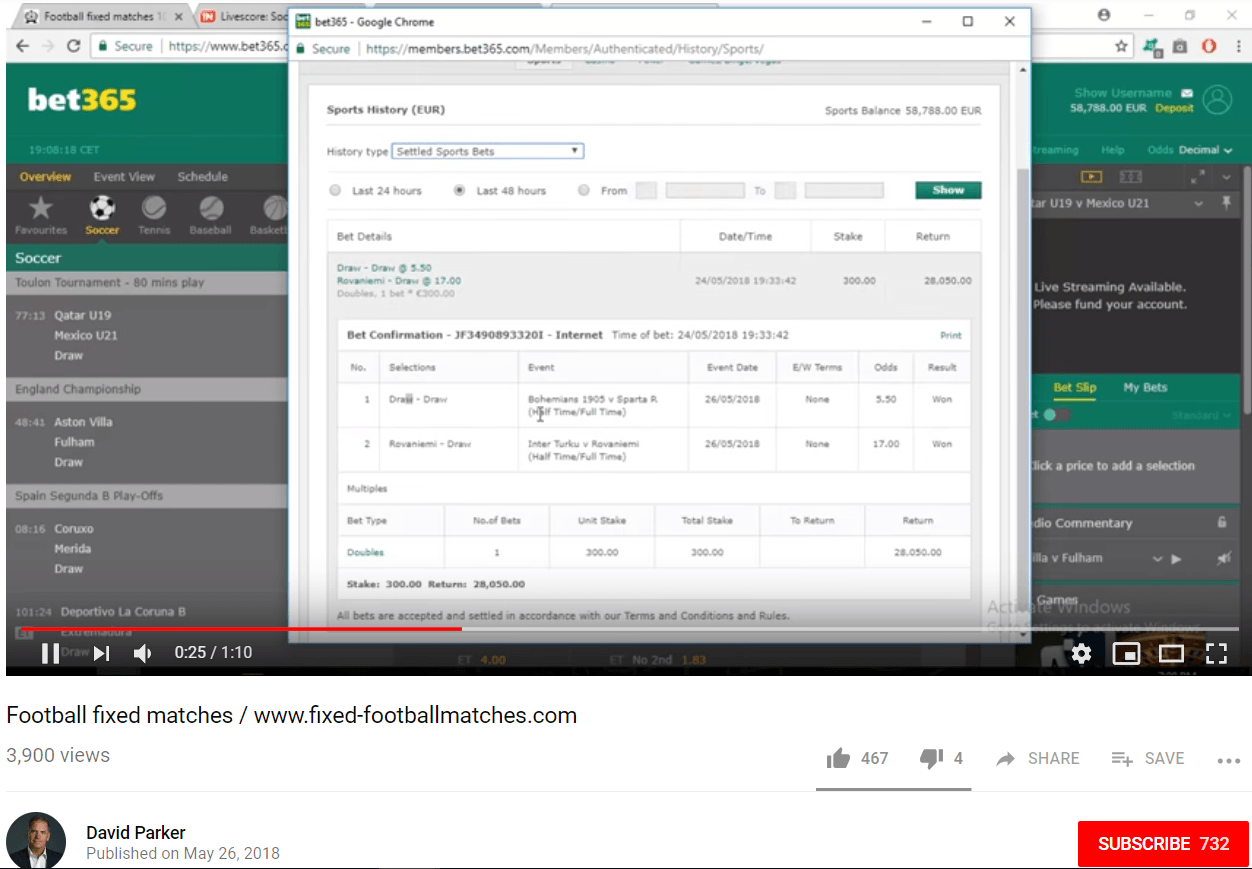Viewport: 1252px width, 869px height.
Task: Mute the YouTube player volume
Action: [143, 653]
